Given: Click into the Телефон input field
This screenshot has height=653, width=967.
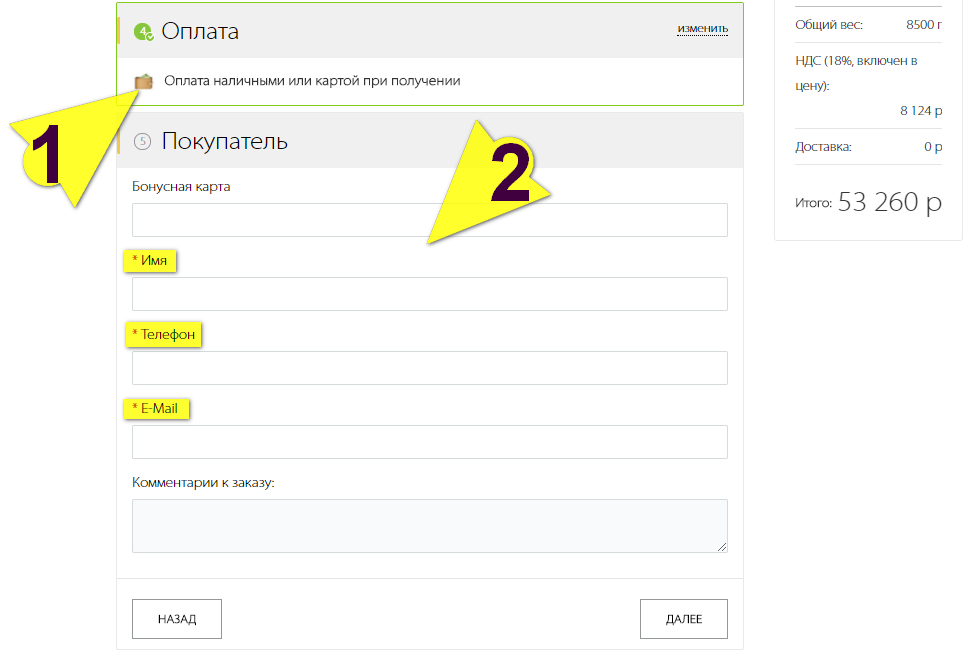Looking at the screenshot, I should pos(430,368).
